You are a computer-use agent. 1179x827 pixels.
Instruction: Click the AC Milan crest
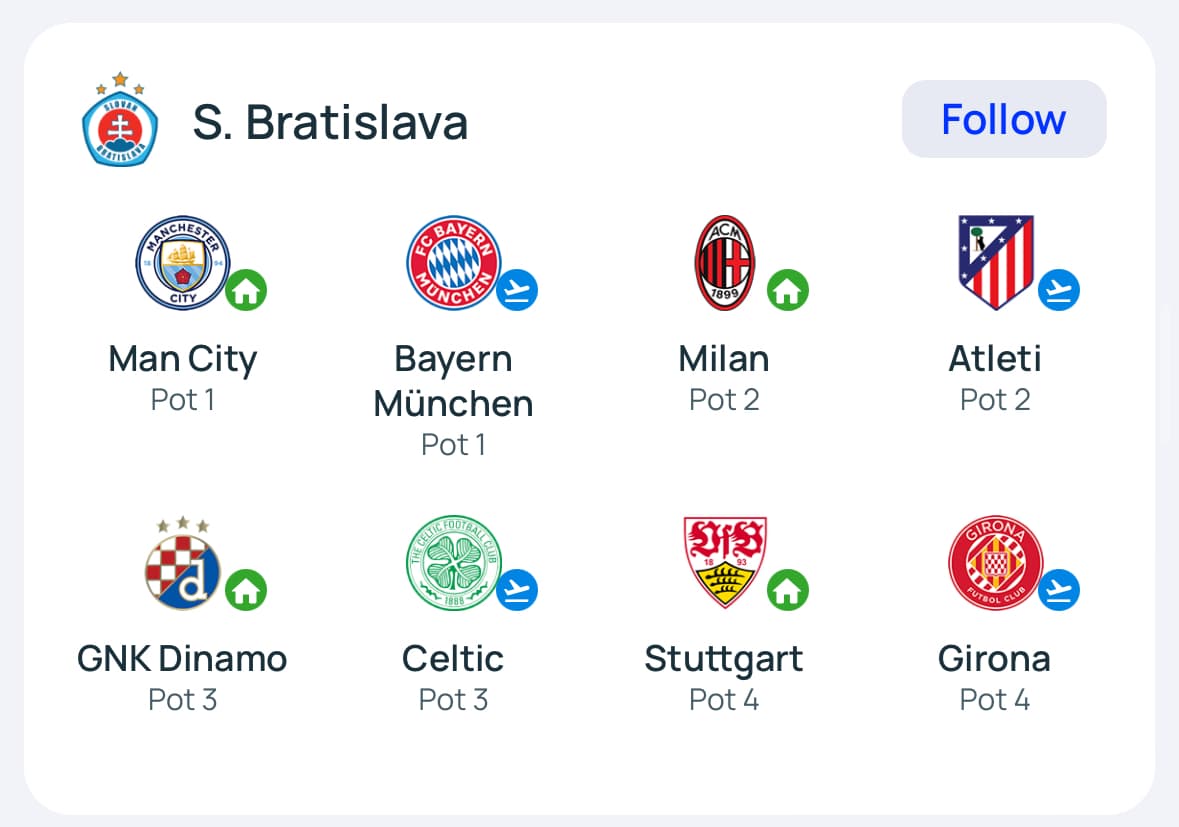[725, 263]
